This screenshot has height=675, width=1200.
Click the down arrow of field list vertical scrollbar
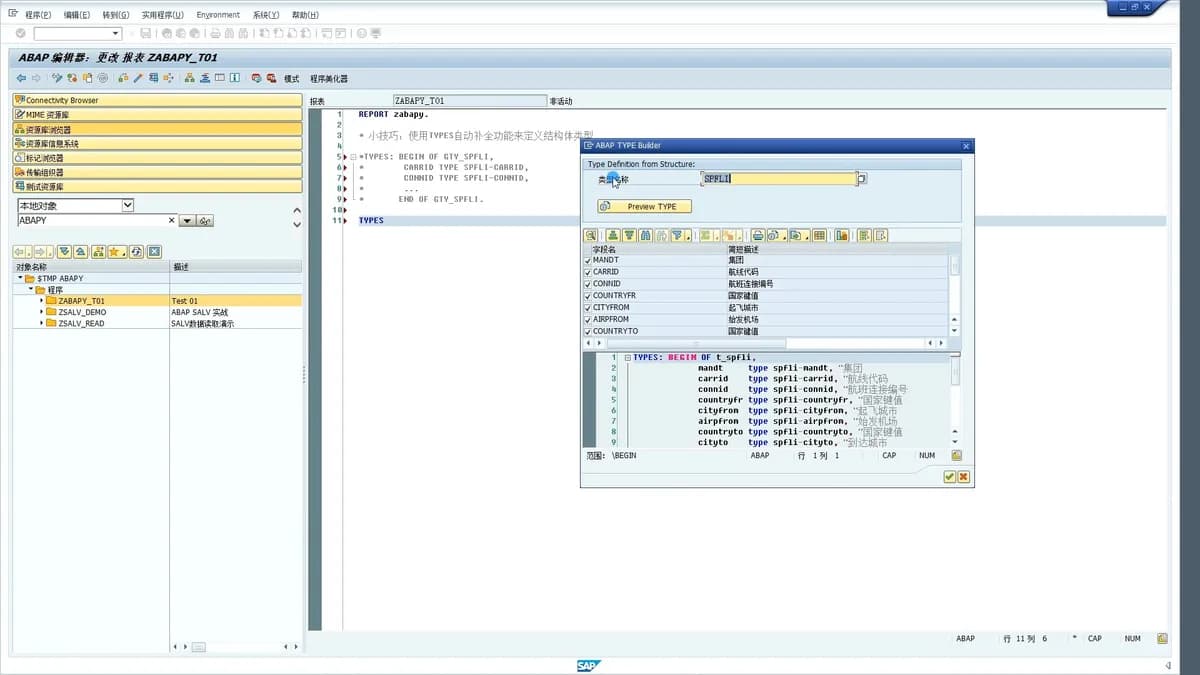954,331
